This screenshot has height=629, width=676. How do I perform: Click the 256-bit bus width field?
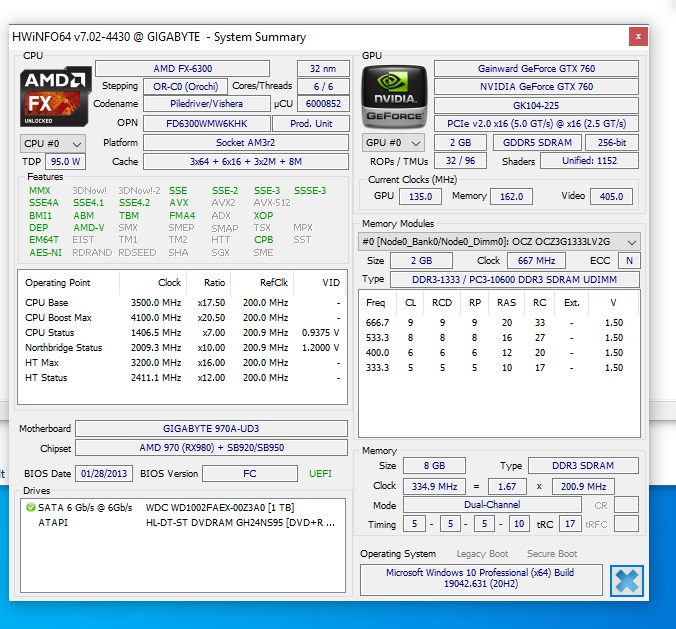tap(612, 143)
